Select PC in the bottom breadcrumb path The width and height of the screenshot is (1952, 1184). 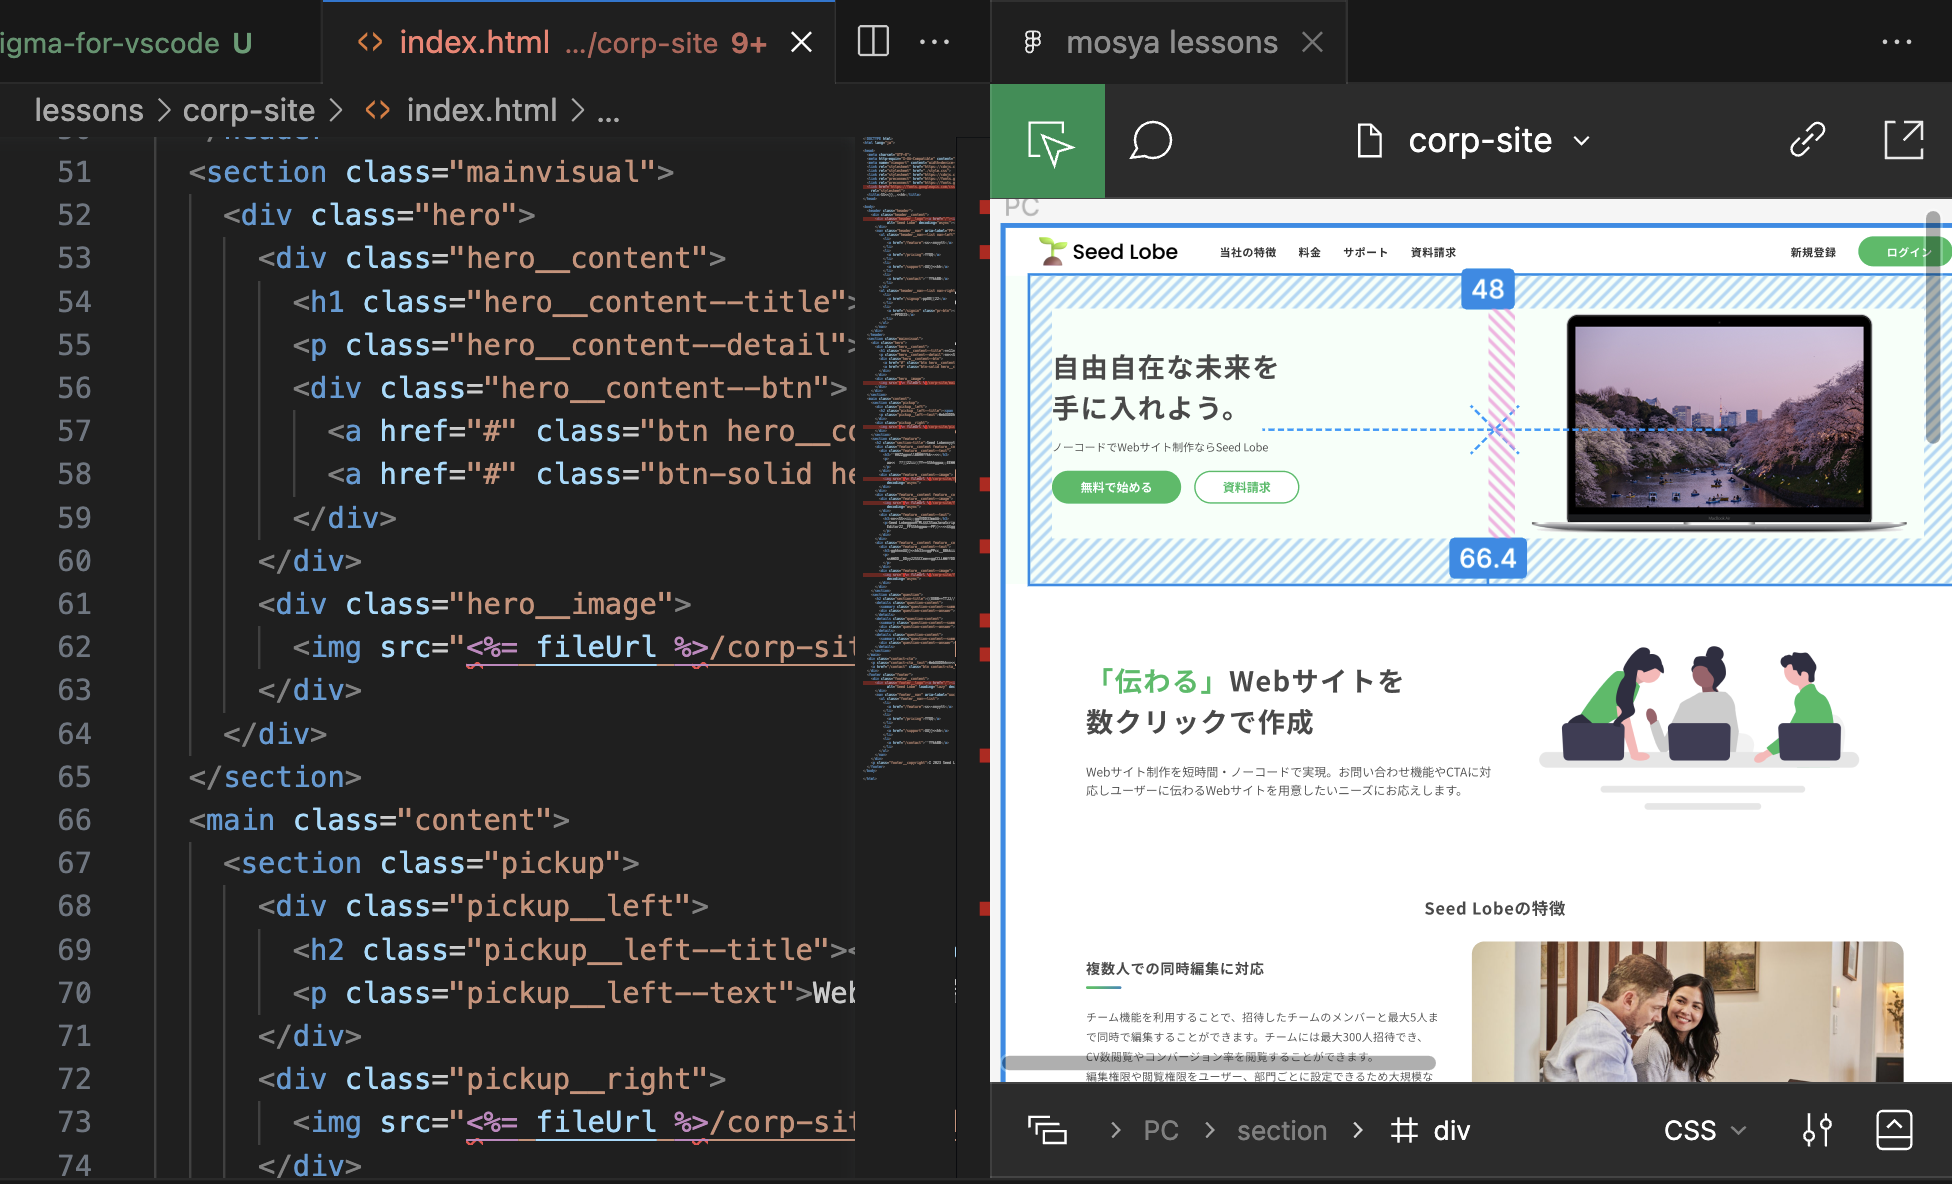1160,1129
